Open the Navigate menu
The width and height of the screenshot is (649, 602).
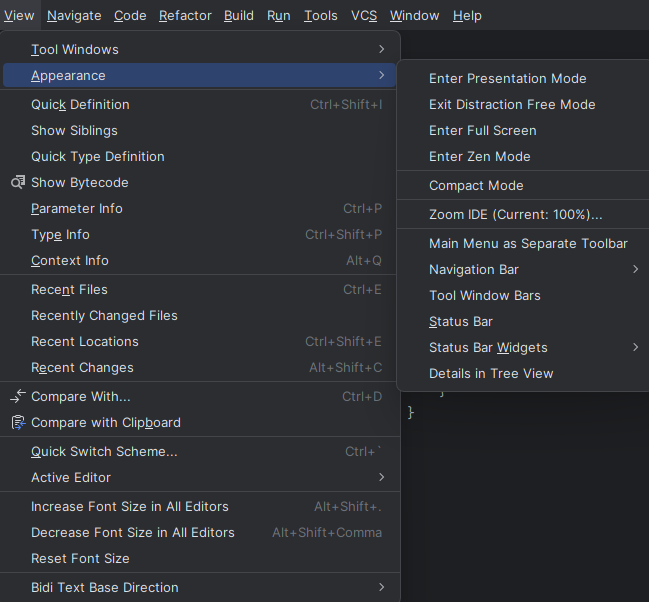74,16
